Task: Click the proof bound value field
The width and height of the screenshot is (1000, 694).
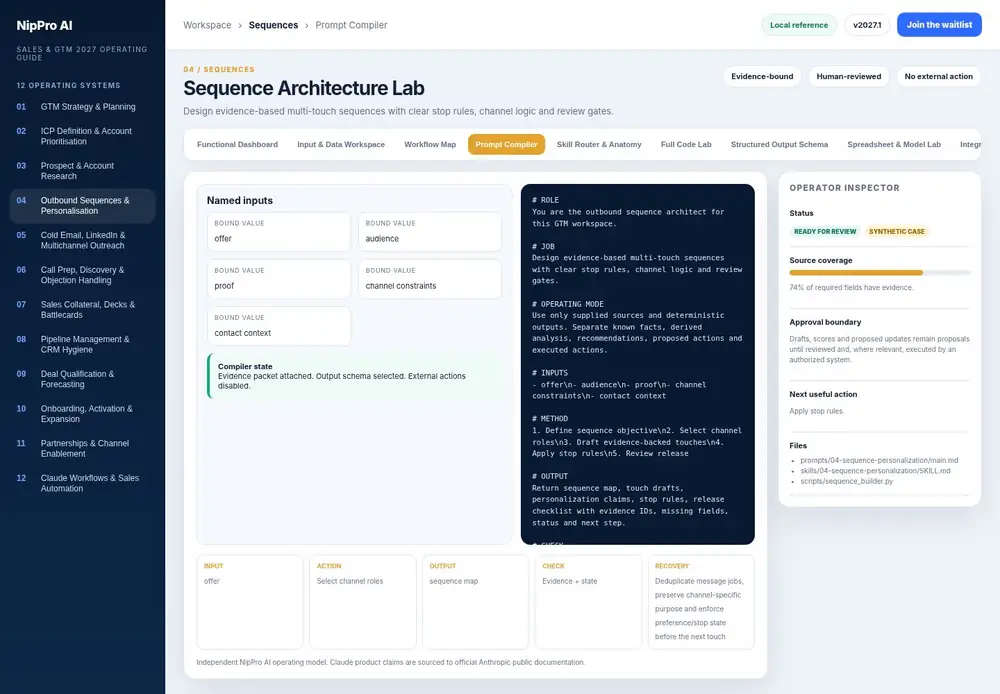Action: click(x=279, y=279)
